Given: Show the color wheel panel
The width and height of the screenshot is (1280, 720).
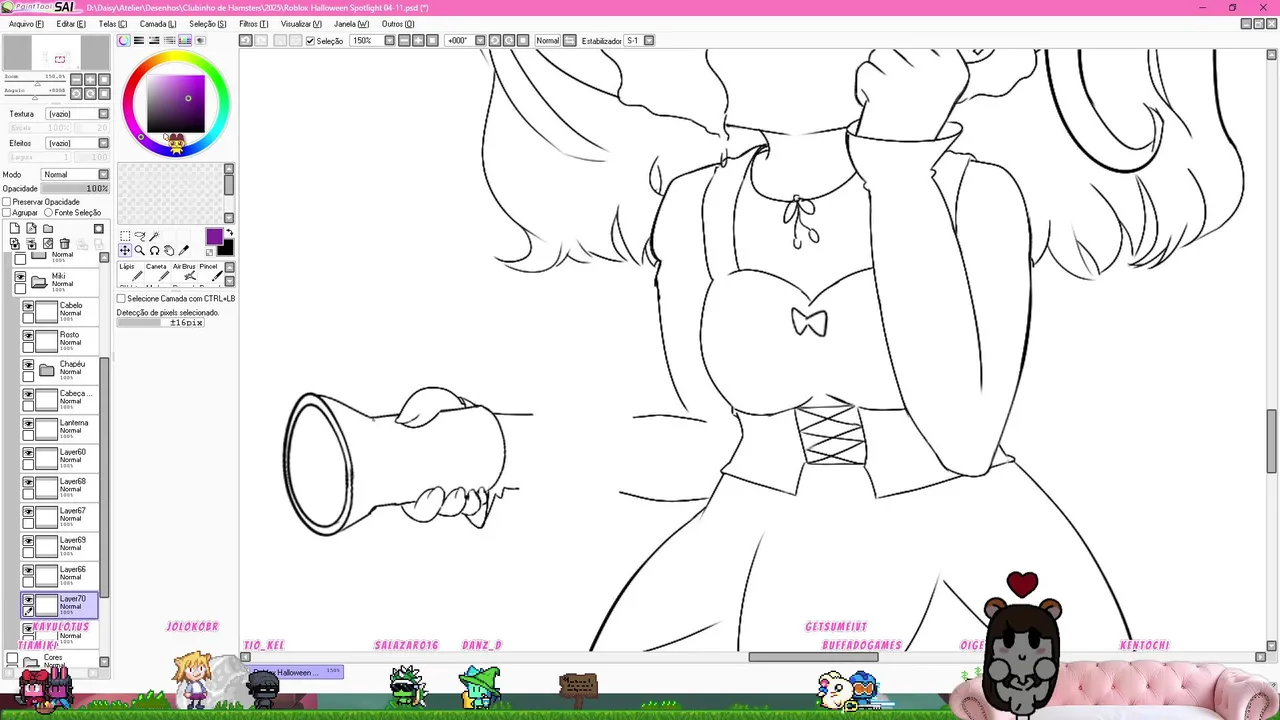Looking at the screenshot, I should pyautogui.click(x=124, y=41).
